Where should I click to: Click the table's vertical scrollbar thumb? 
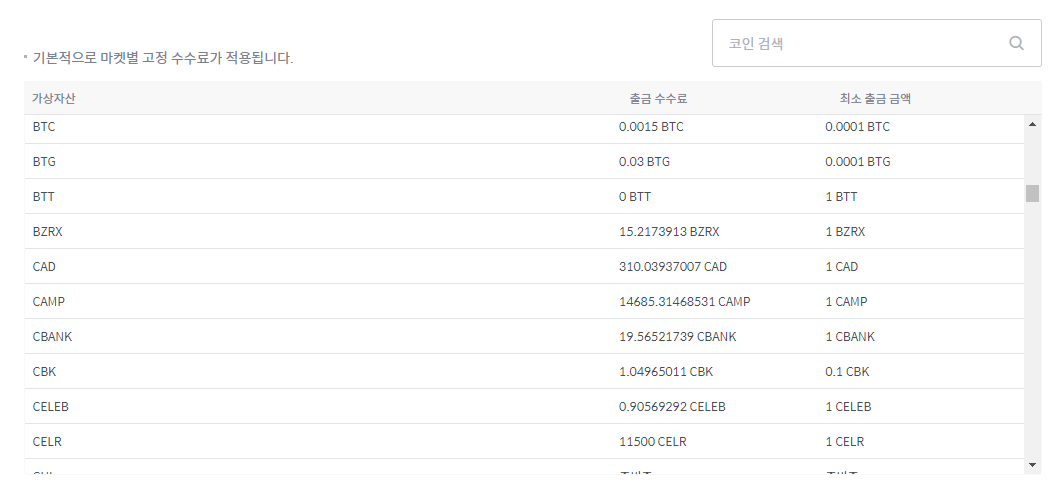[1032, 193]
